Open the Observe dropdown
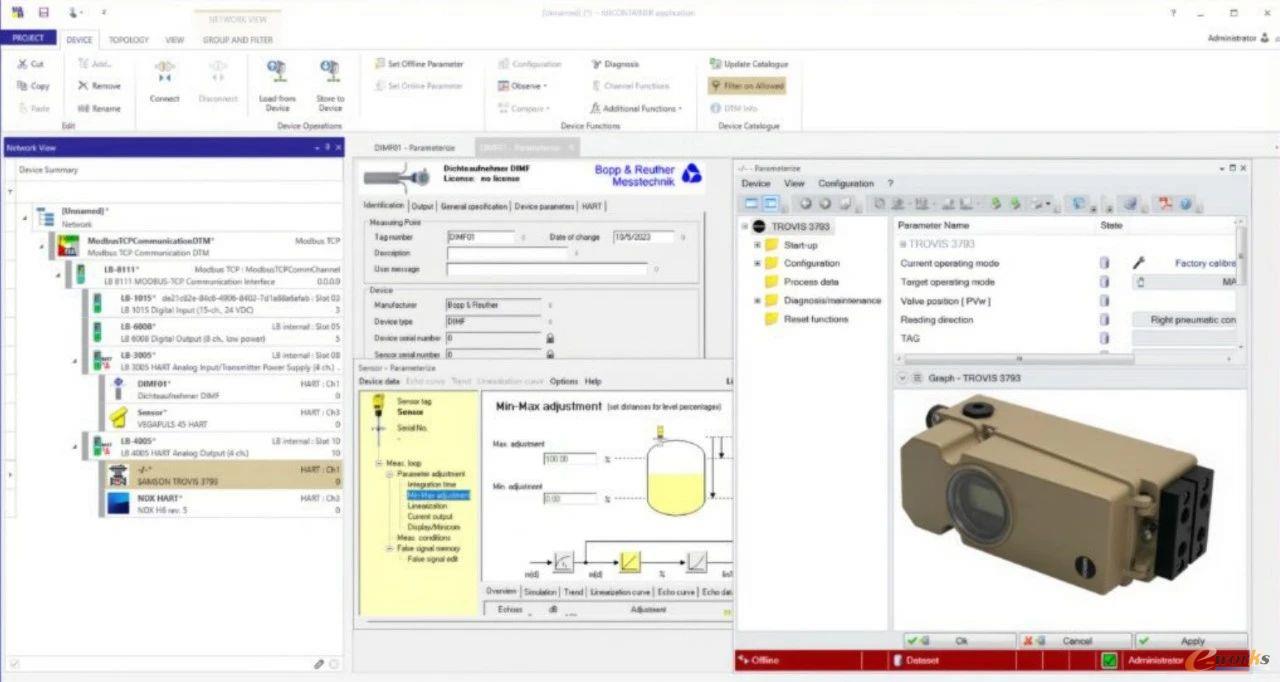Image resolution: width=1280 pixels, height=682 pixels. (x=523, y=86)
